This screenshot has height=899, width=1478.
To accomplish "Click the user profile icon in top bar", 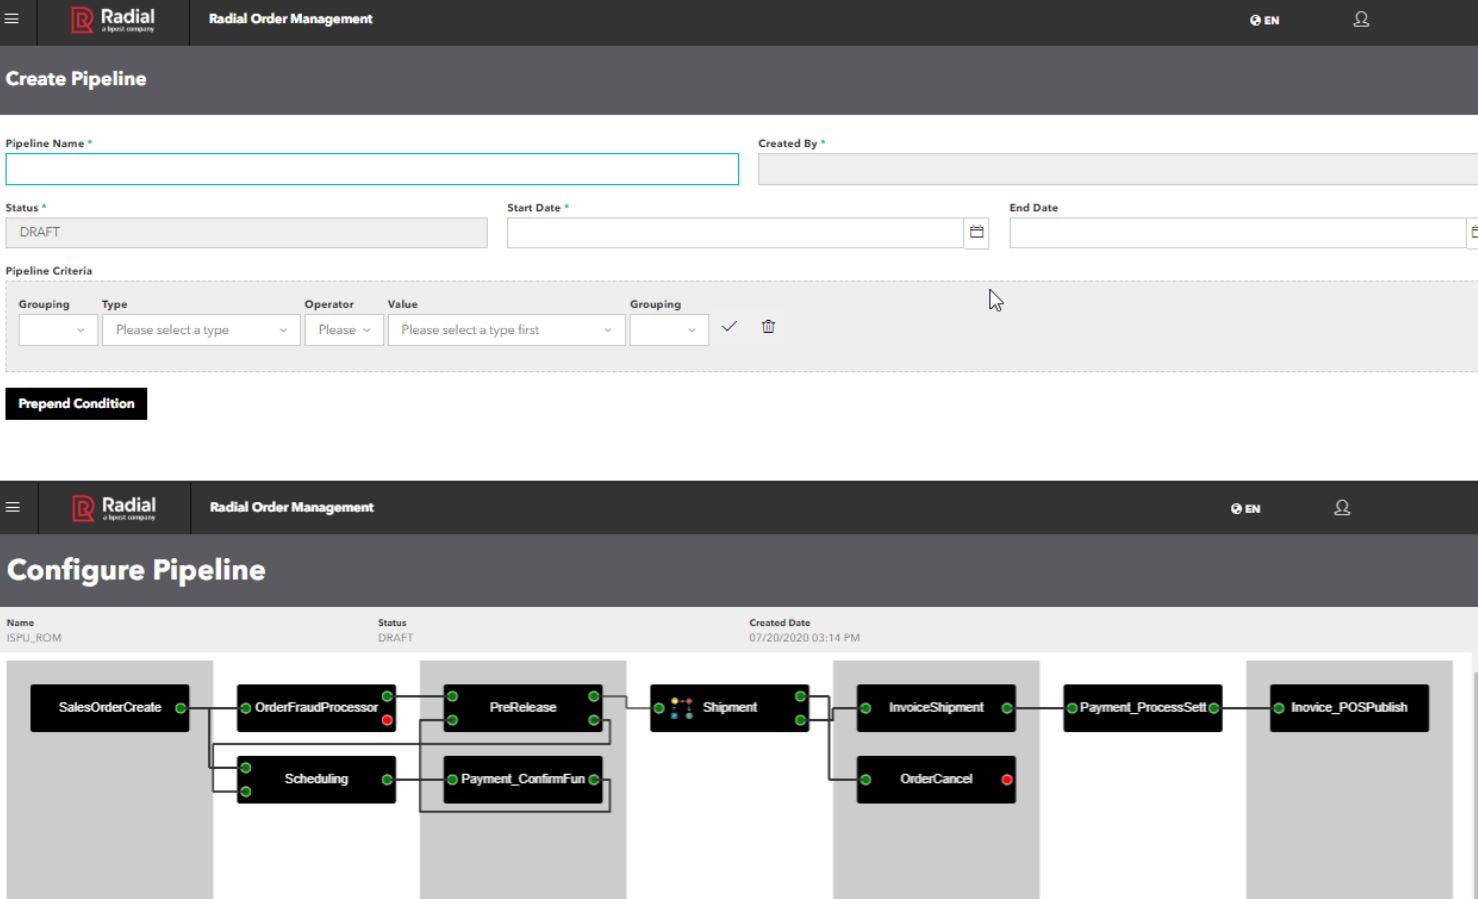I will pos(1360,18).
